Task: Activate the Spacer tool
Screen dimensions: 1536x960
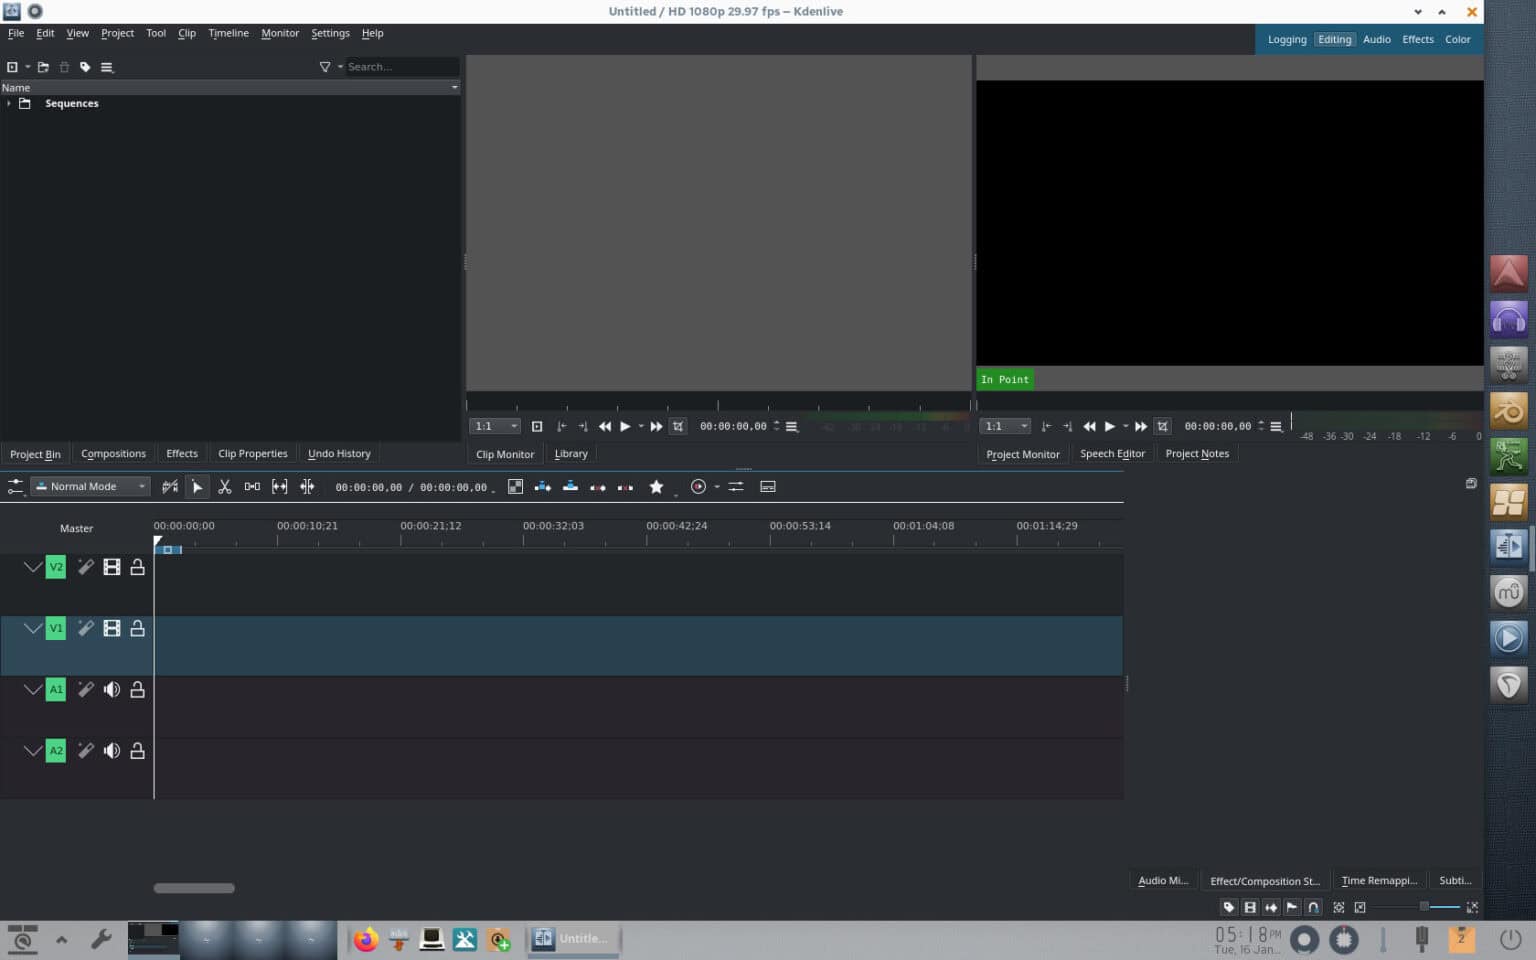Action: click(252, 487)
